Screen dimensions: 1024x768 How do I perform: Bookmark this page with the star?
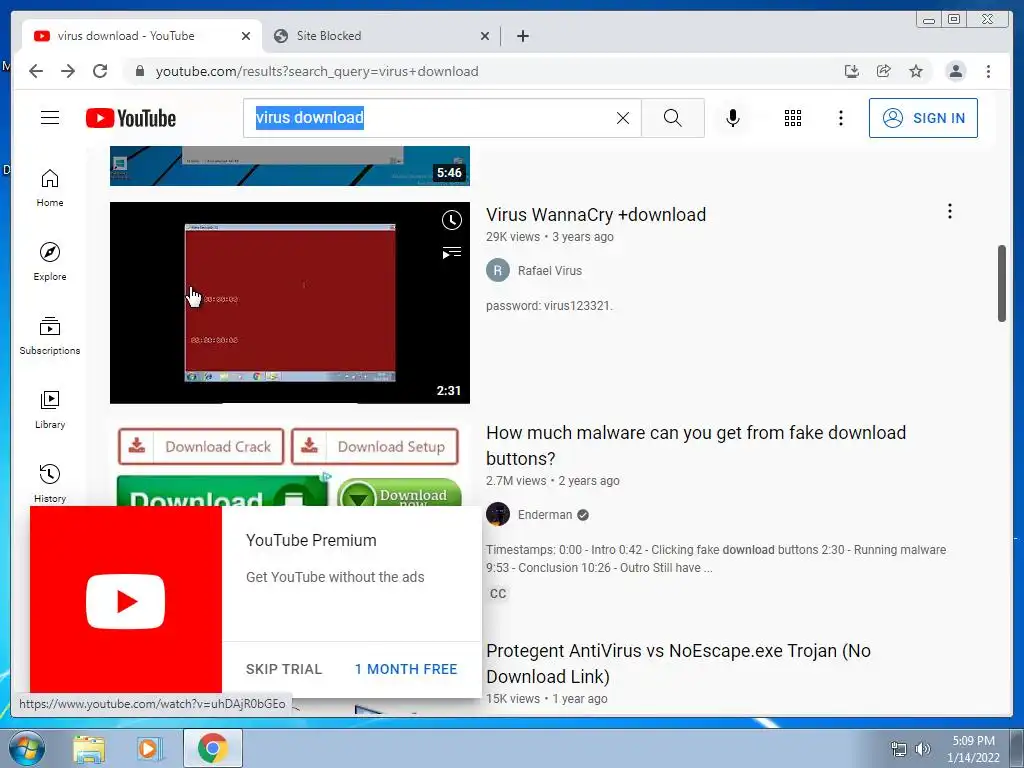(916, 71)
